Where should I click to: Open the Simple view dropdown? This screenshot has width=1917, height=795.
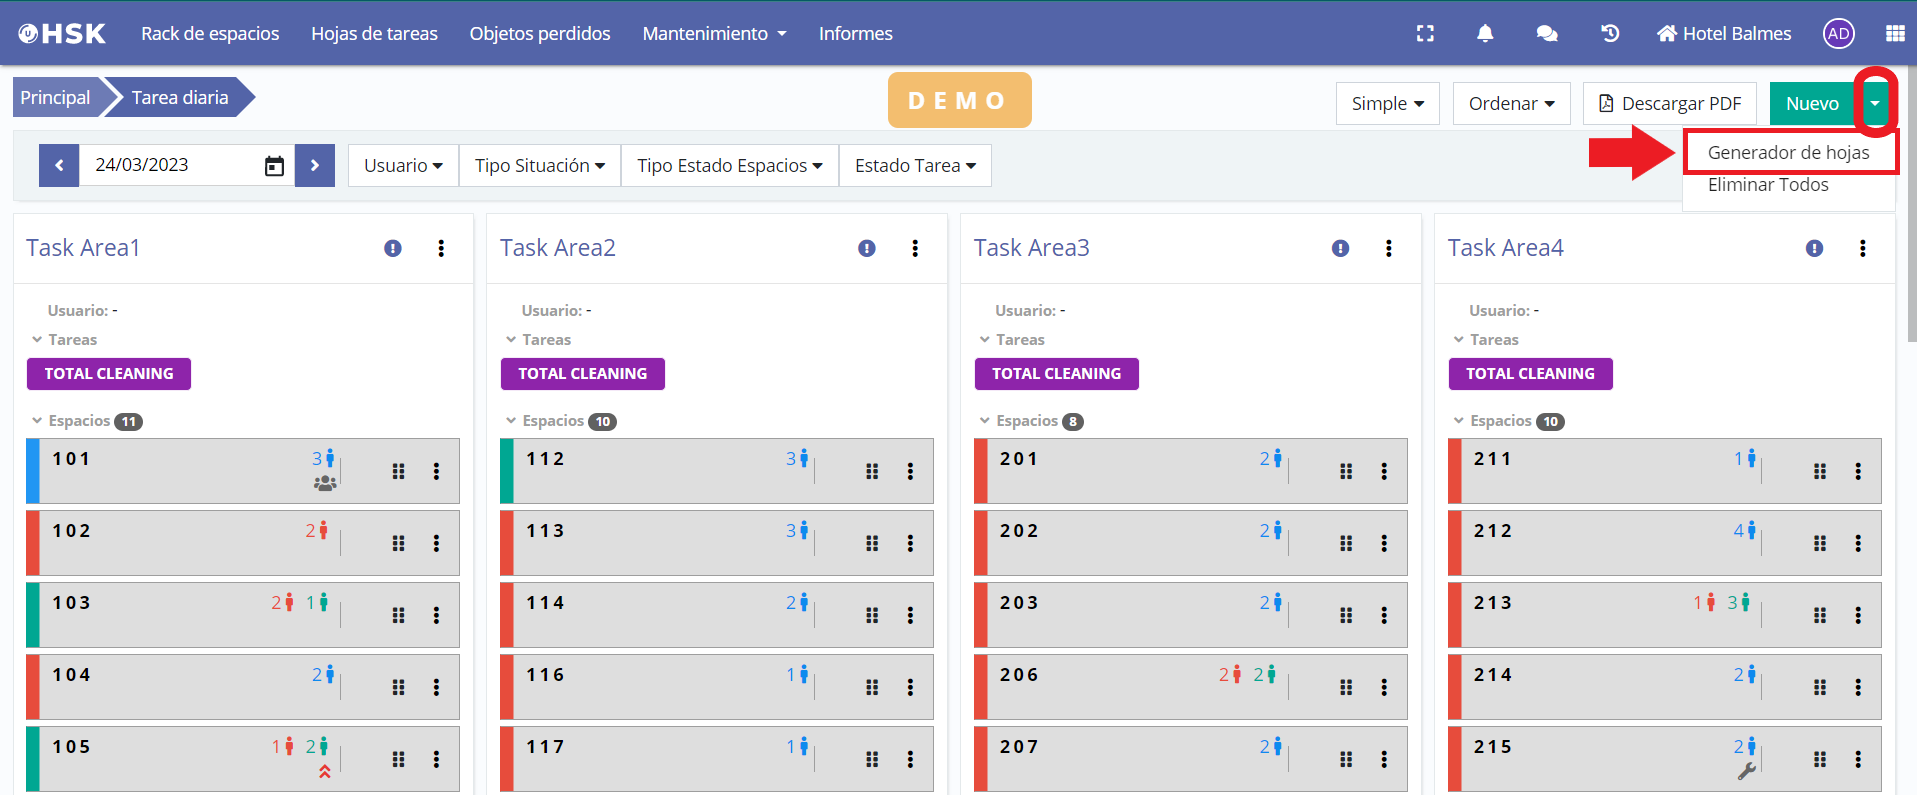click(1387, 104)
